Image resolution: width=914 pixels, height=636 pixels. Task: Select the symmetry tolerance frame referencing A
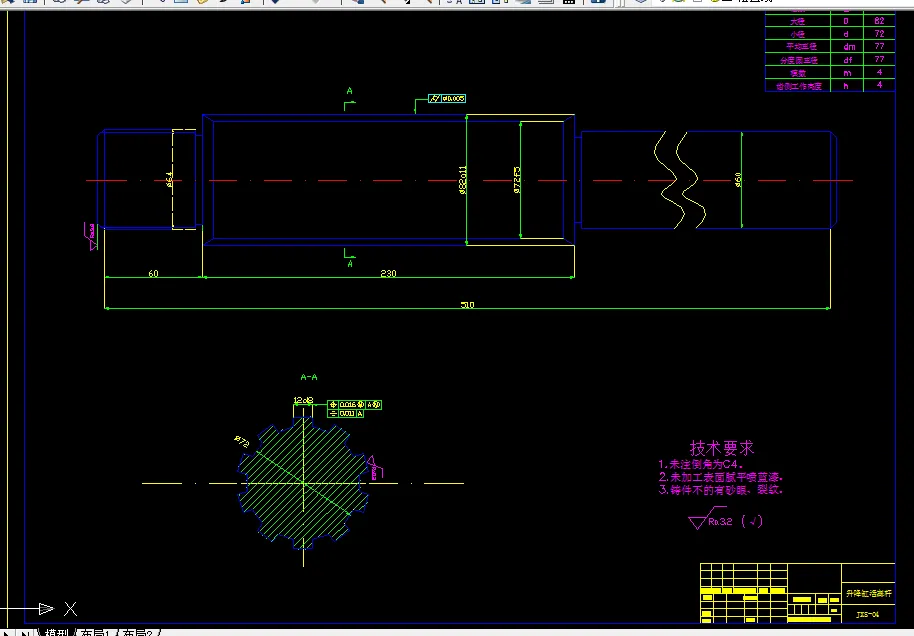point(346,413)
